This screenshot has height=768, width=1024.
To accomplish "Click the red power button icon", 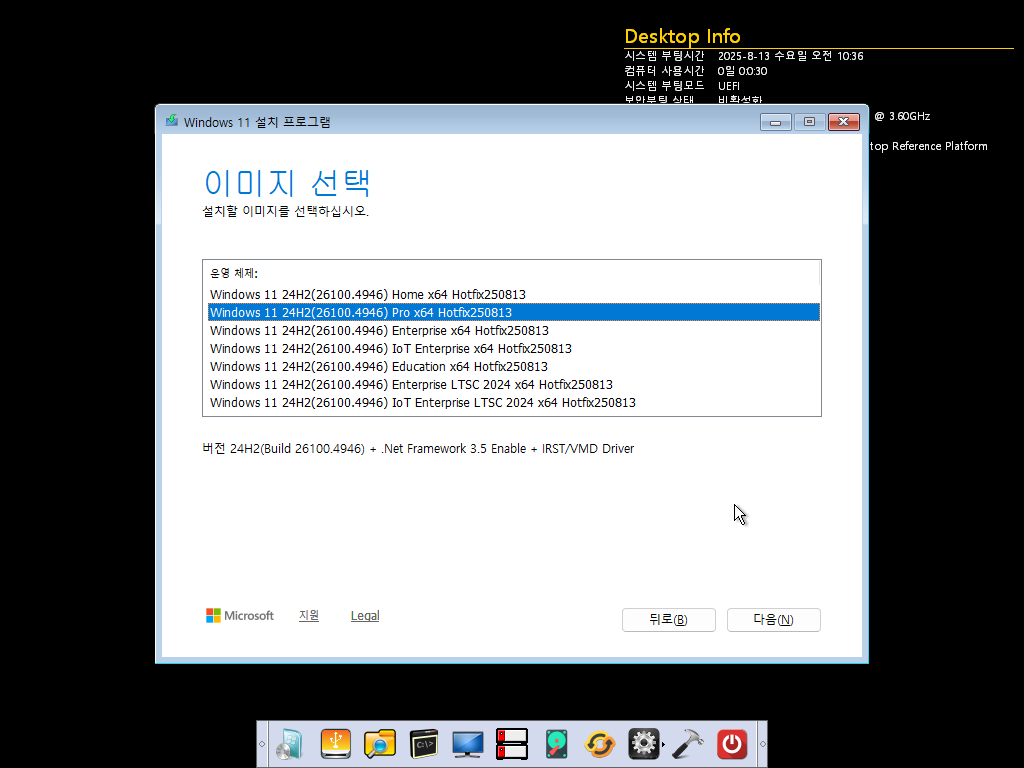I will point(732,744).
